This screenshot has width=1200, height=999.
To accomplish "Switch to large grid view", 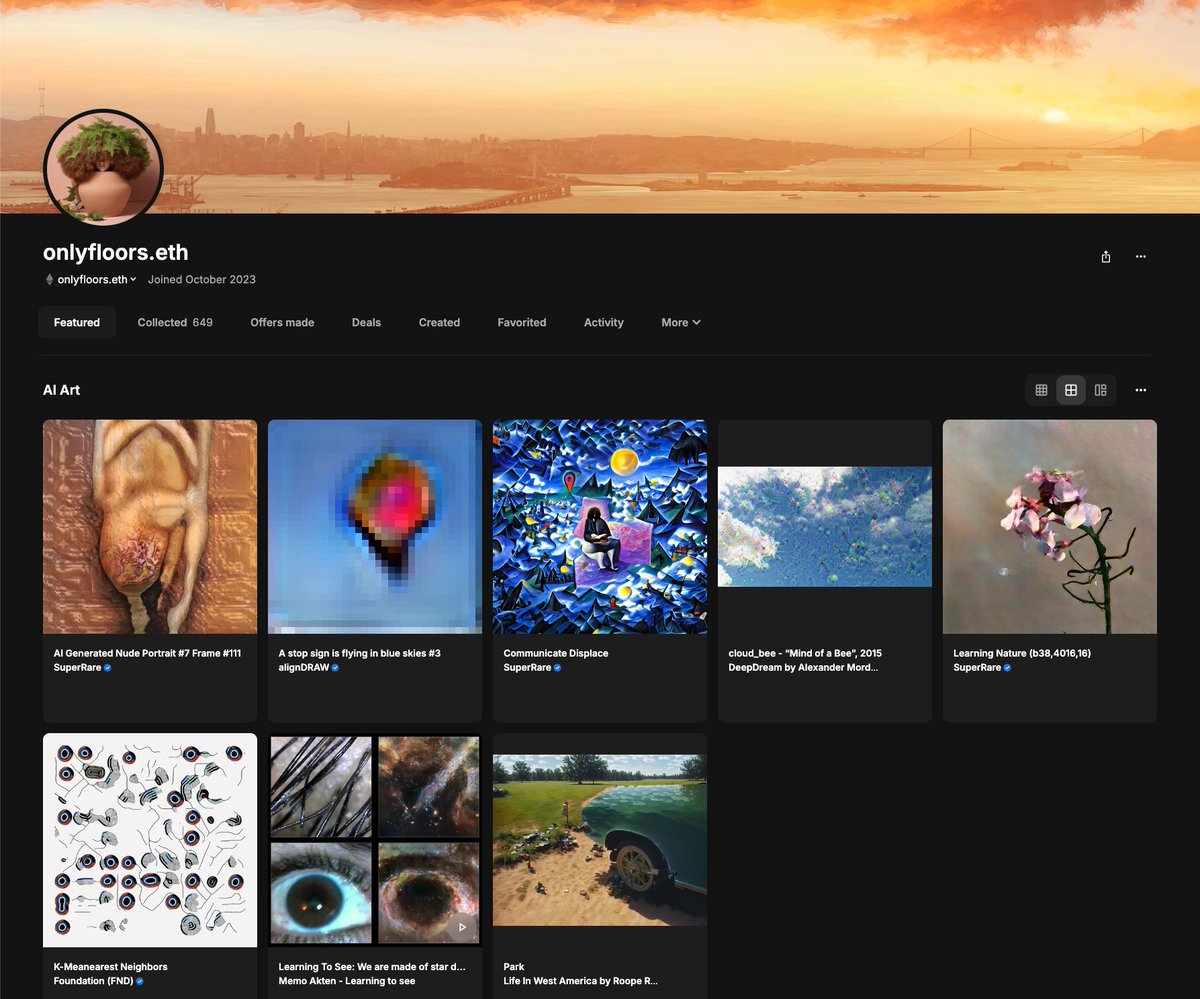I will click(1071, 390).
